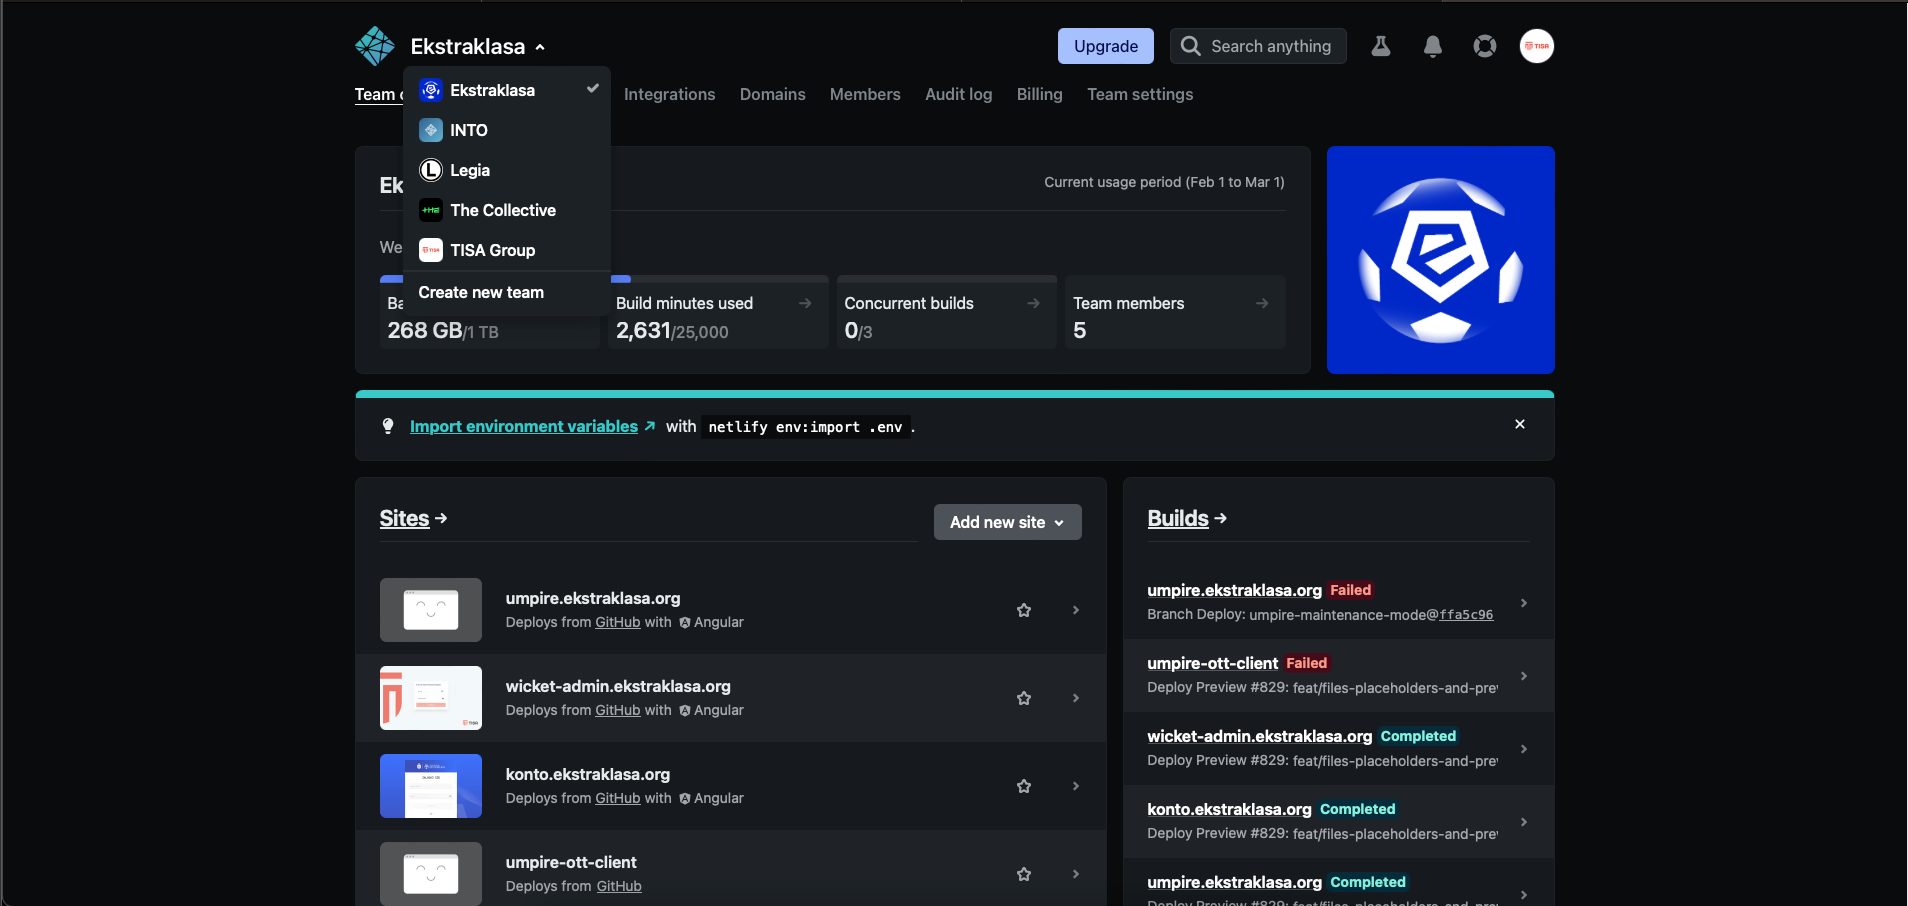1908x906 pixels.
Task: Click The Collective team icon
Action: [431, 210]
